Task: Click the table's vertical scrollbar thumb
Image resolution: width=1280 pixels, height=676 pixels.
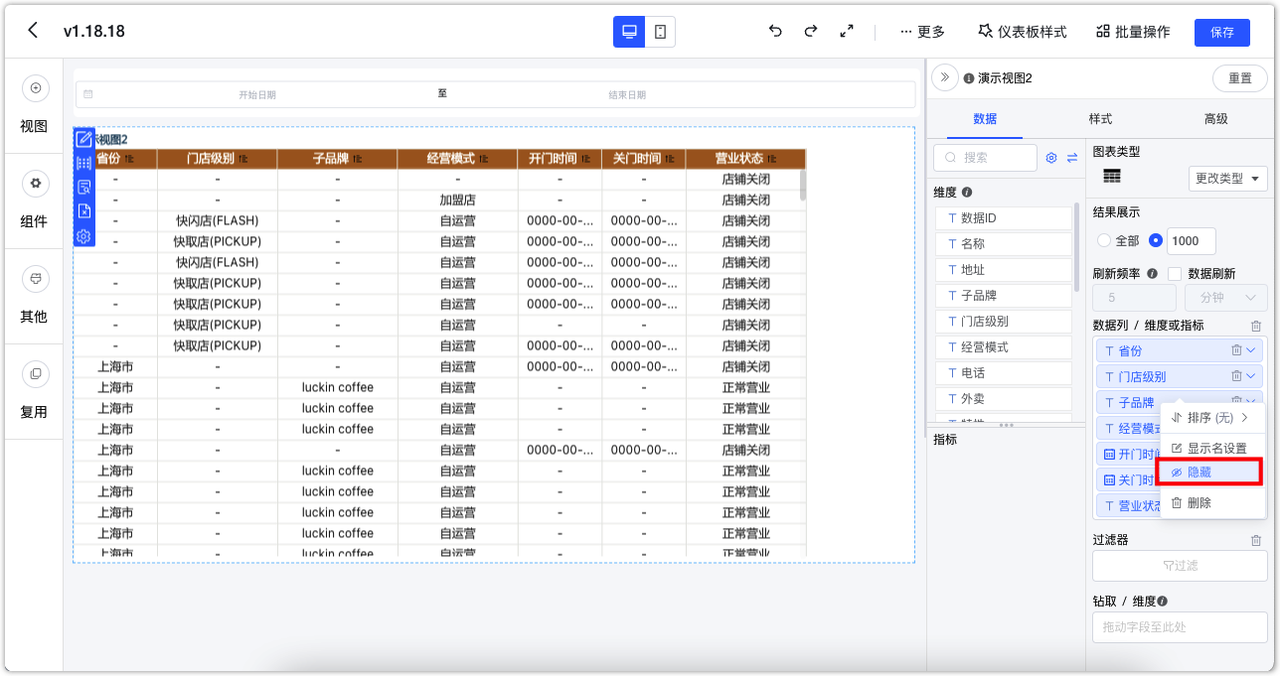Action: pos(802,185)
